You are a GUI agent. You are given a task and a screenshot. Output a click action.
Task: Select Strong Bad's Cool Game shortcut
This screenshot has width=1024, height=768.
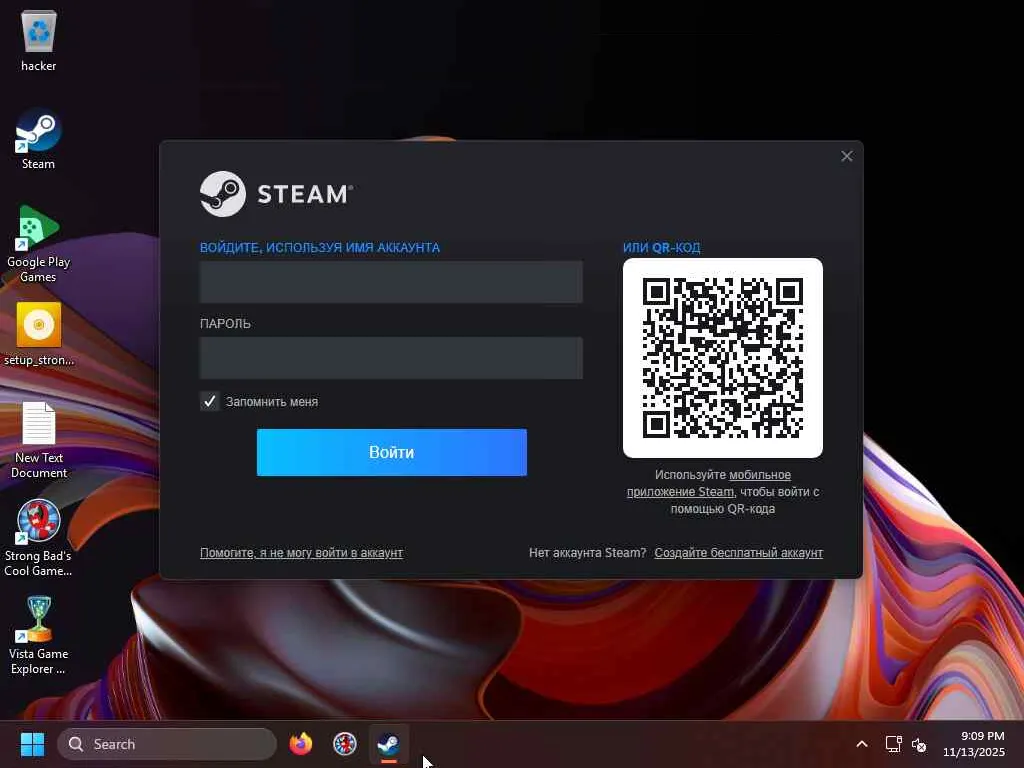pos(39,538)
